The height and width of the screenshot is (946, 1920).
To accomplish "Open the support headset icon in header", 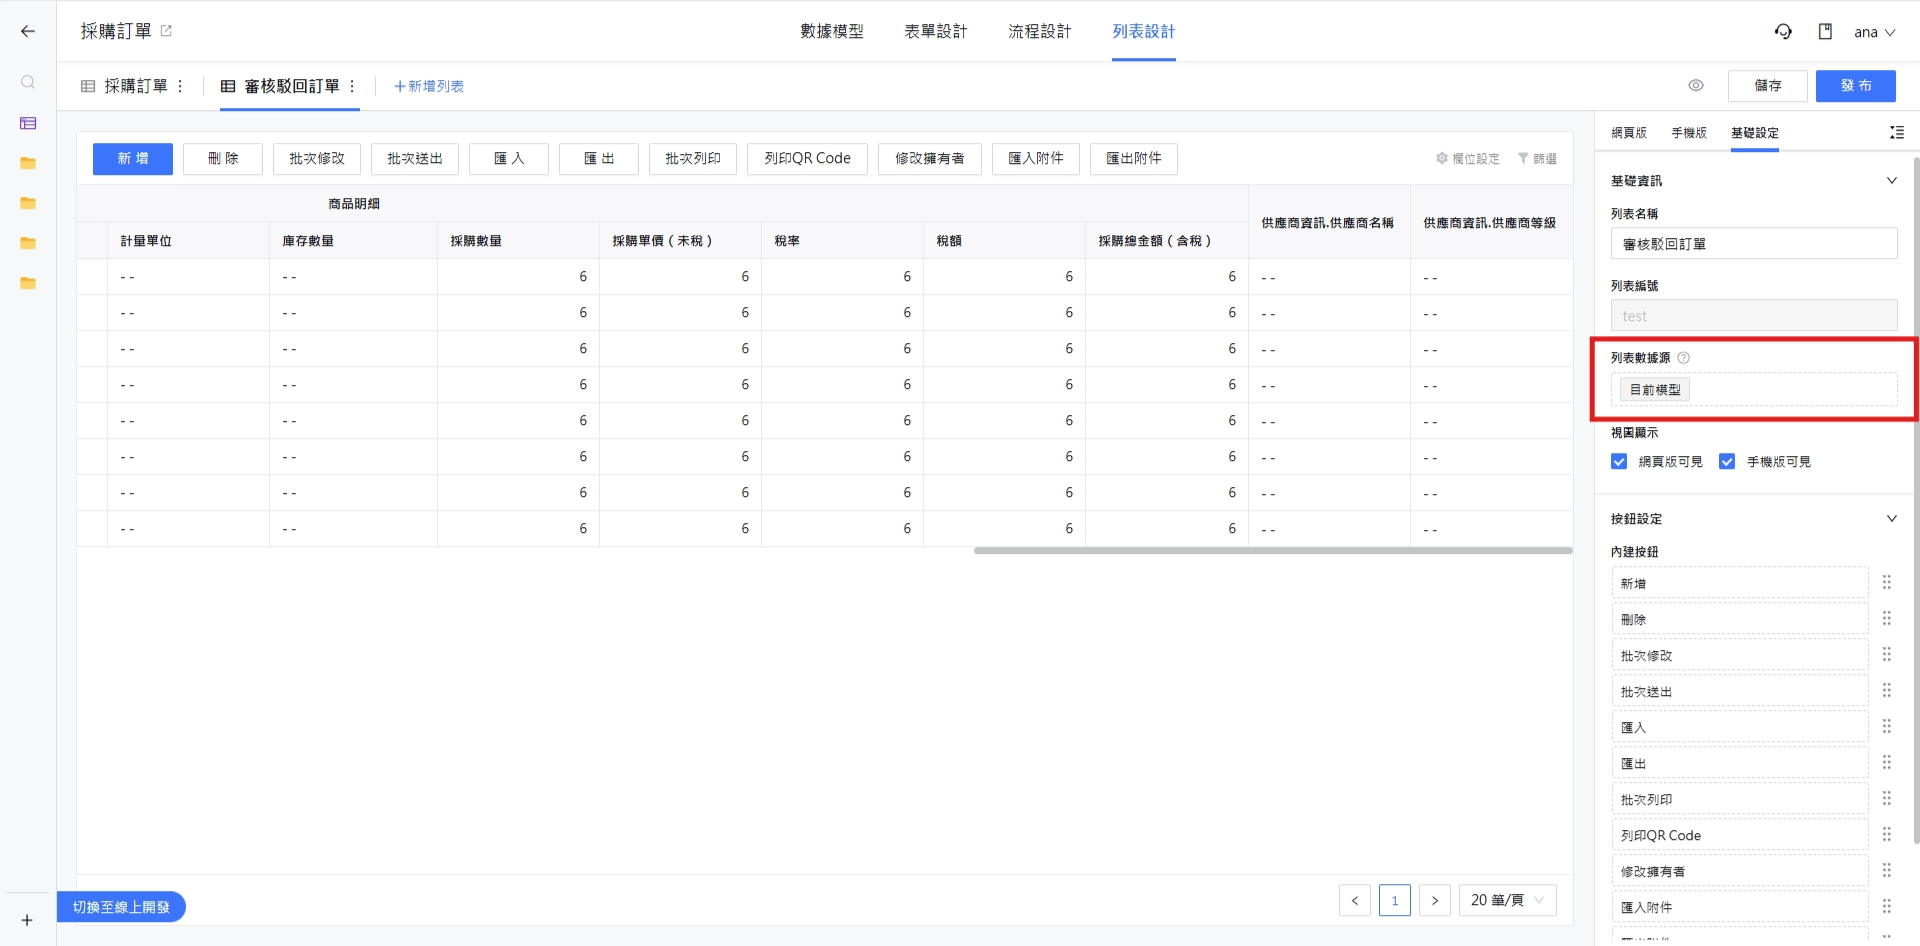I will pyautogui.click(x=1783, y=31).
